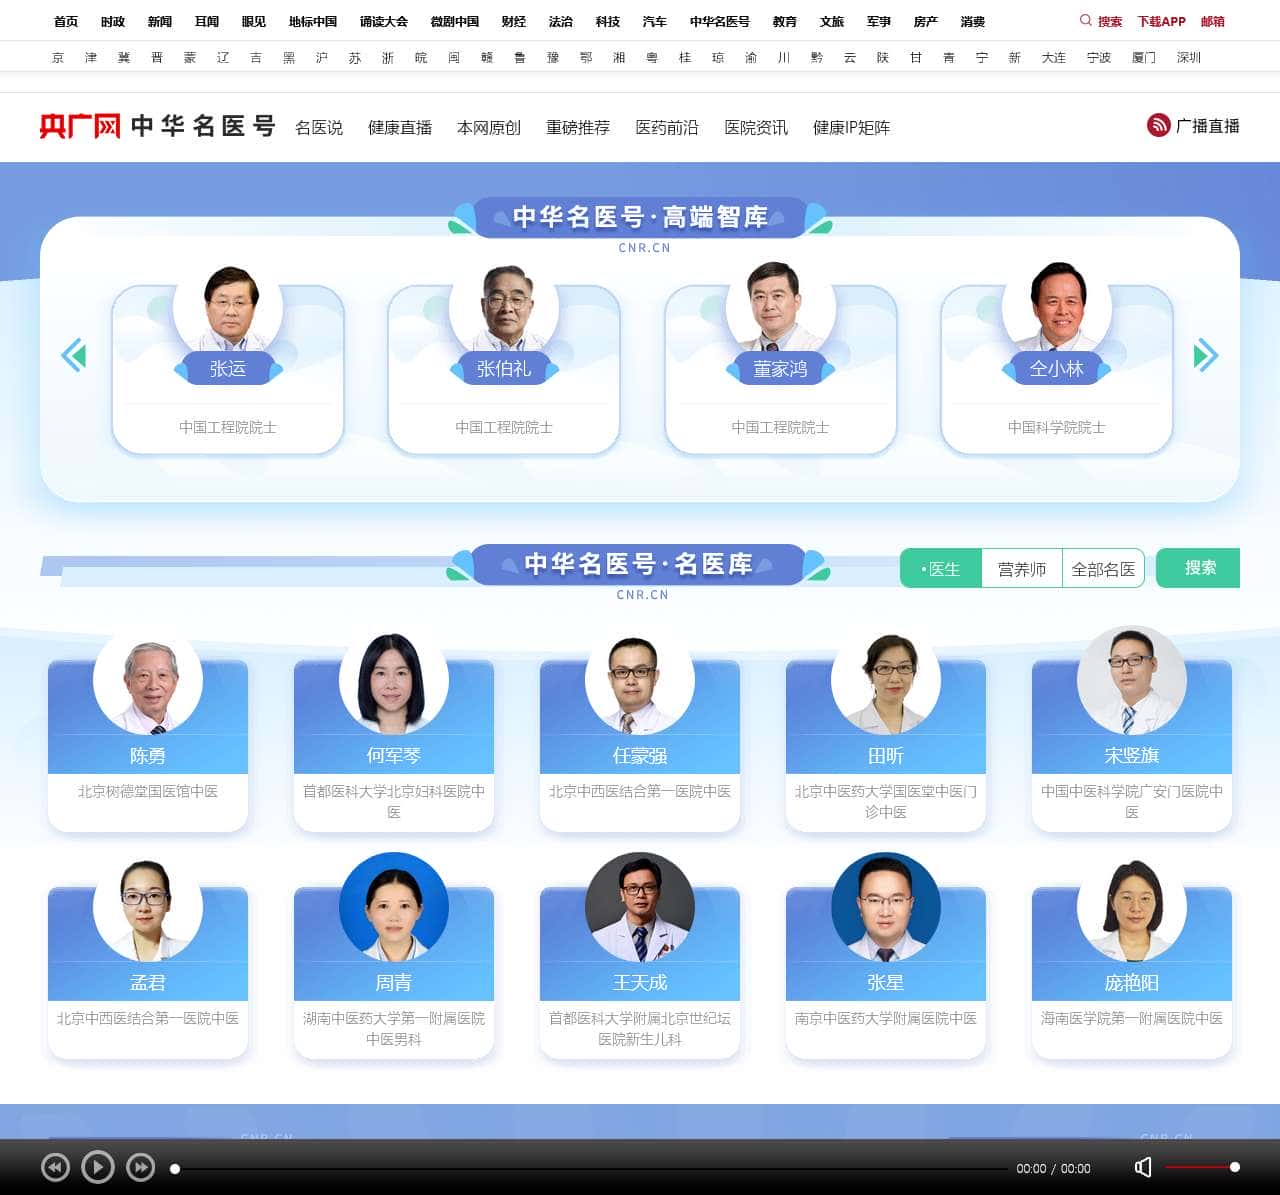Open doctor 何军琴's photo
The width and height of the screenshot is (1280, 1195).
394,681
